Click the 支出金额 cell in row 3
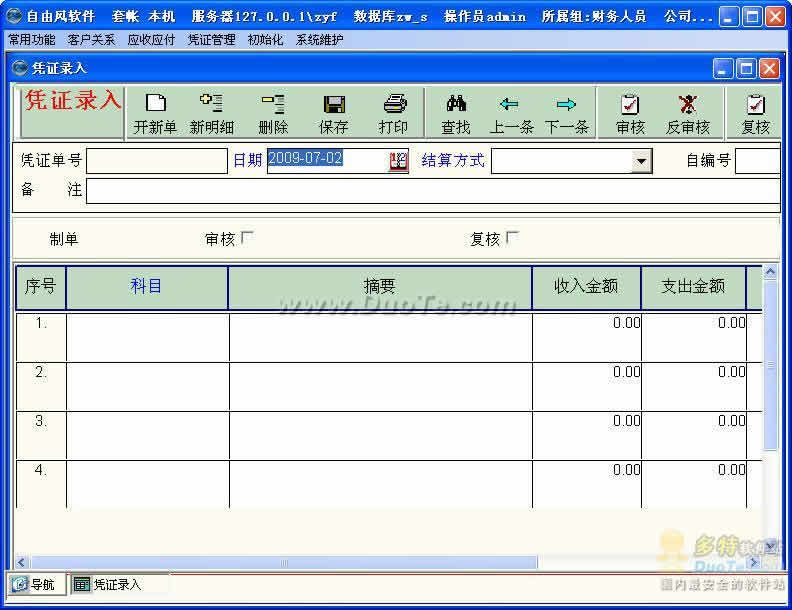The width and height of the screenshot is (792, 610). tap(694, 435)
